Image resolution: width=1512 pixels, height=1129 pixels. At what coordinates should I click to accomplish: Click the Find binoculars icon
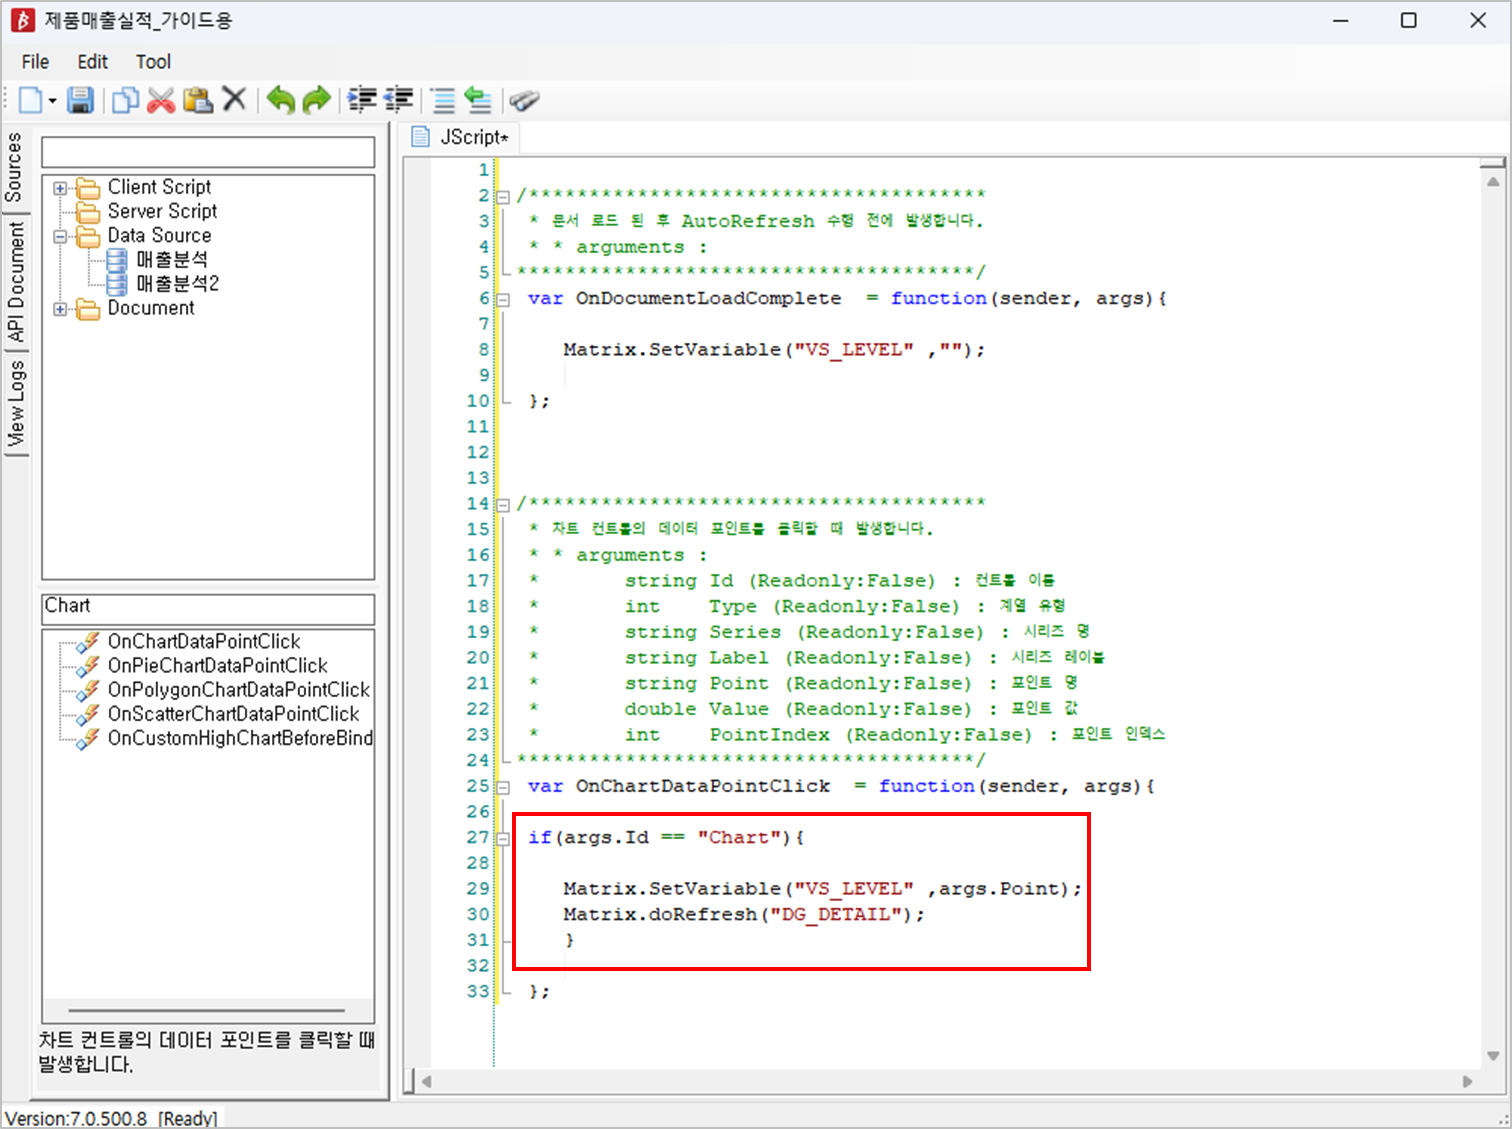[x=524, y=100]
